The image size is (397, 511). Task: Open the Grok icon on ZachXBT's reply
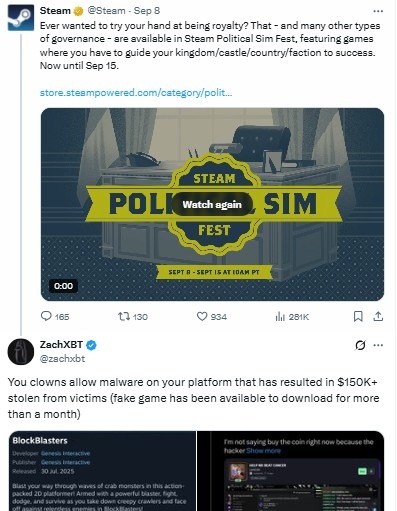pyautogui.click(x=360, y=345)
